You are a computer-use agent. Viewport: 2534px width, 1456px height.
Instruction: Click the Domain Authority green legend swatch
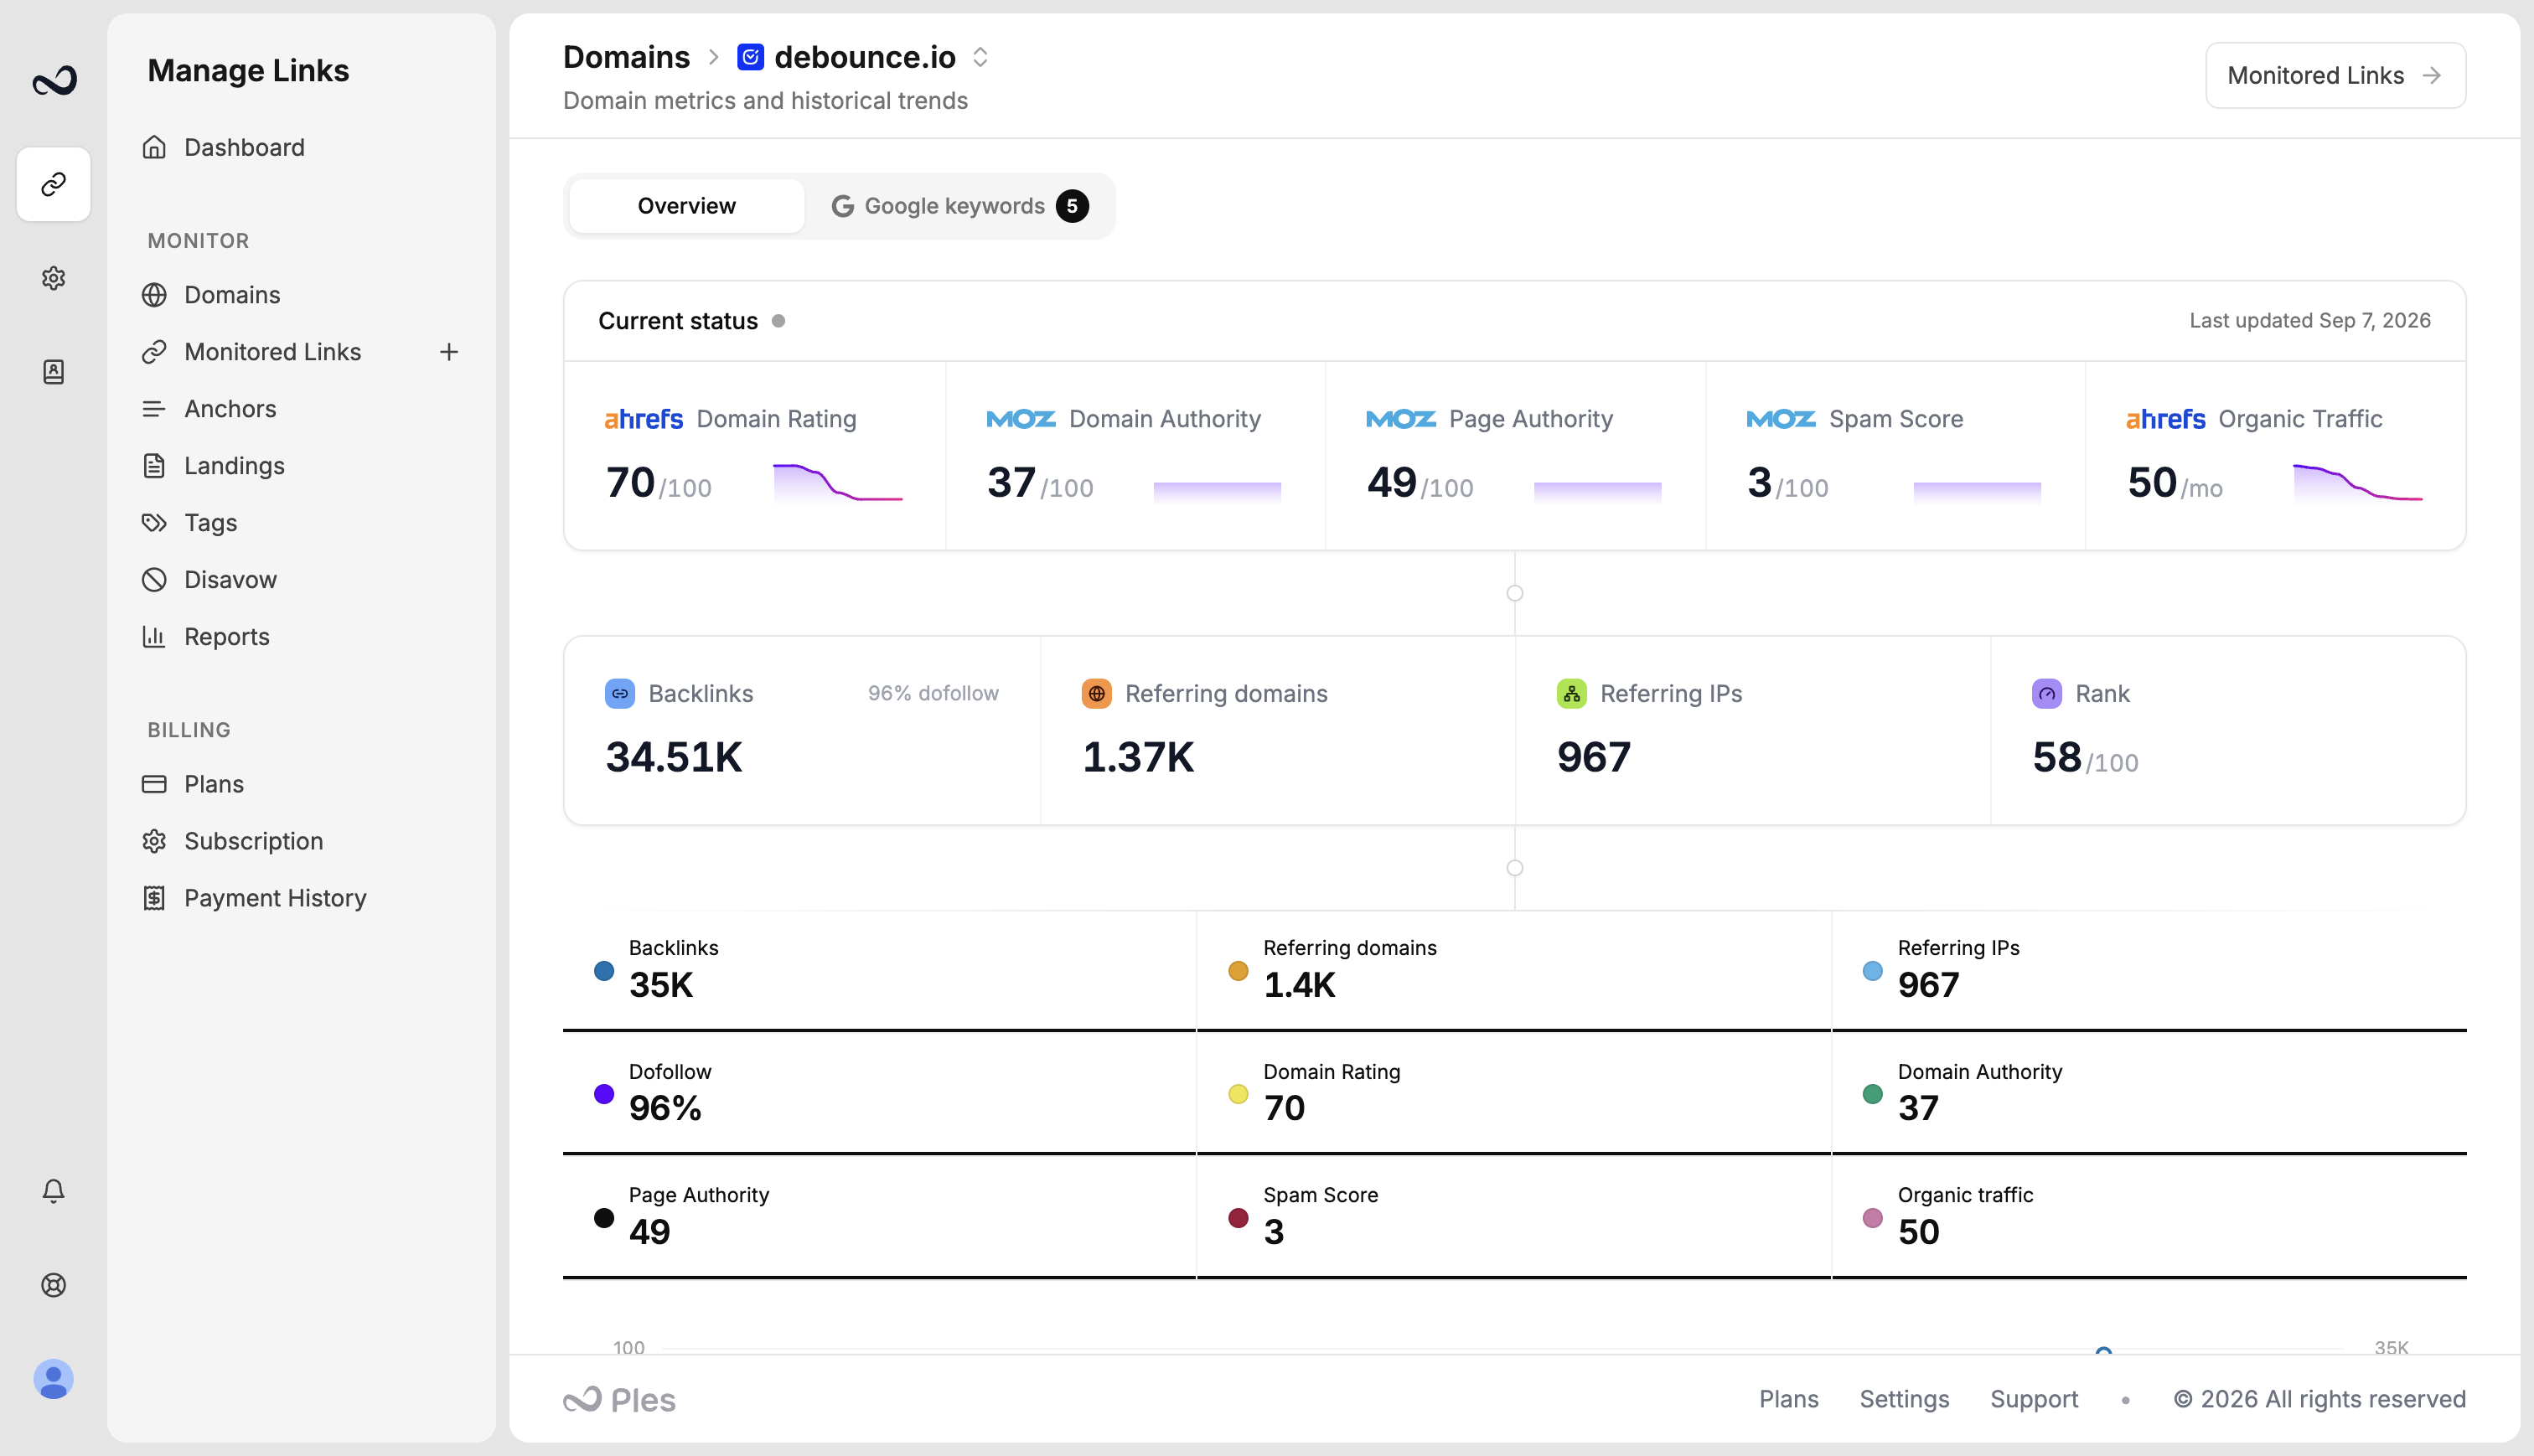[x=1873, y=1093]
